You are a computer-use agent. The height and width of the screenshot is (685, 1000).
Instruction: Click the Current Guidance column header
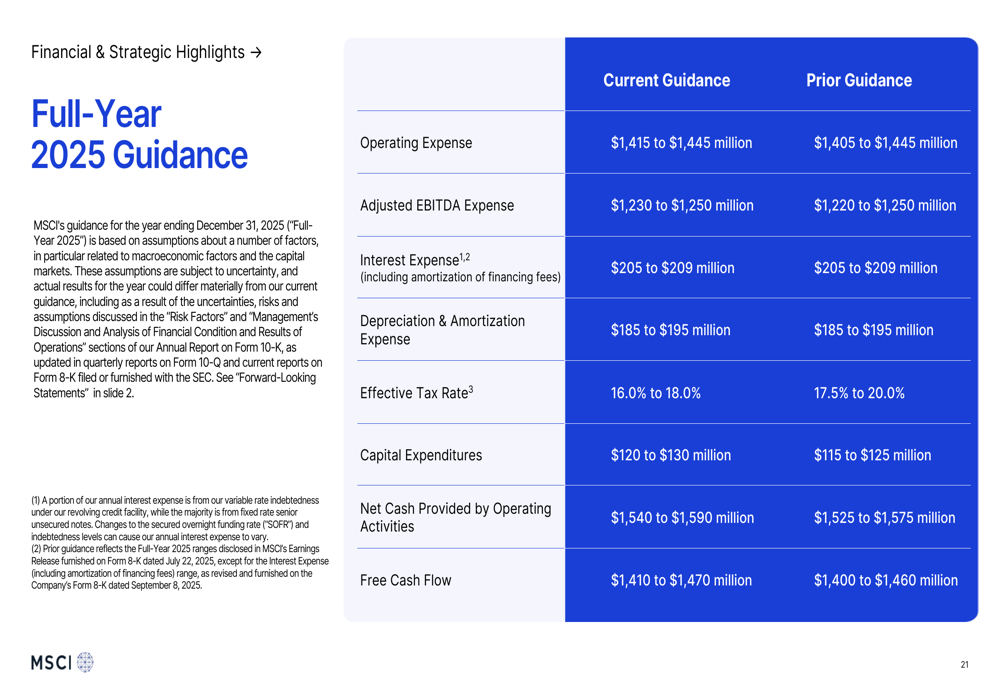(x=666, y=80)
